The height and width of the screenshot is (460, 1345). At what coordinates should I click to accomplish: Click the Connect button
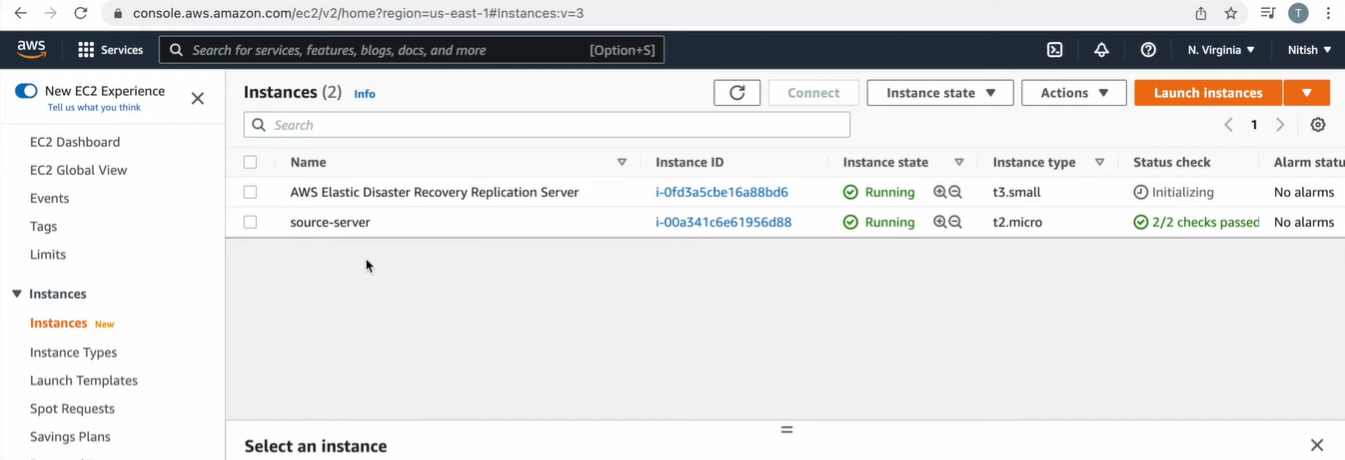point(814,93)
